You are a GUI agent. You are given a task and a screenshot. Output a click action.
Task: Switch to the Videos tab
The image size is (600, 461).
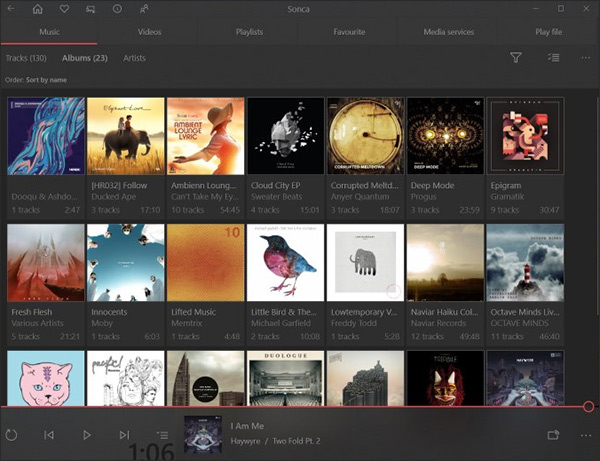coord(149,32)
